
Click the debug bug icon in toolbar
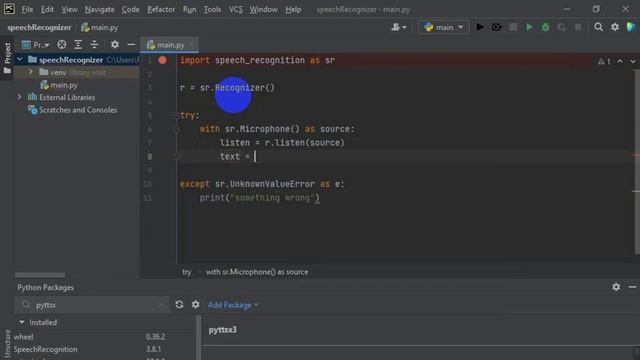click(x=496, y=27)
